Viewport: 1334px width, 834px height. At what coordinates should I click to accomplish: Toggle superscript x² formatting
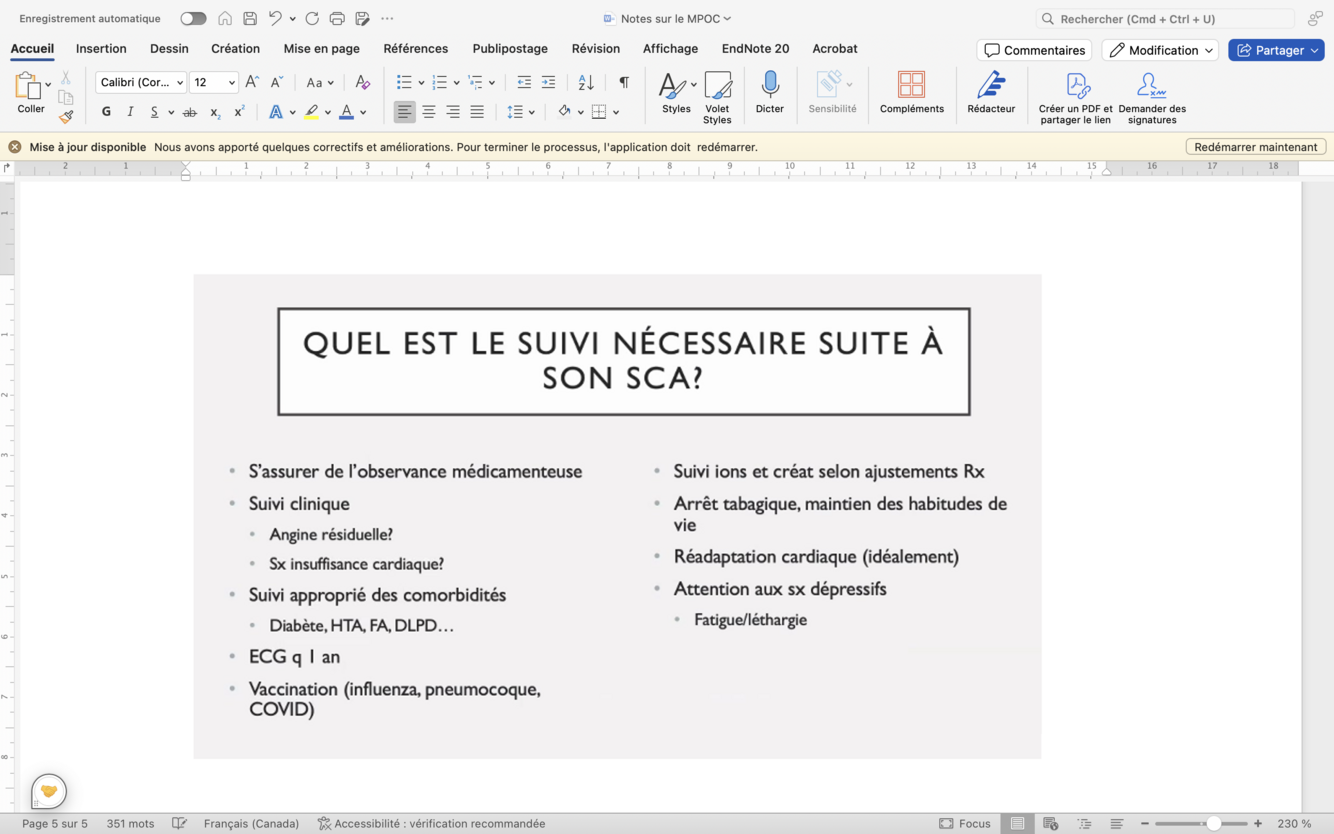point(239,112)
